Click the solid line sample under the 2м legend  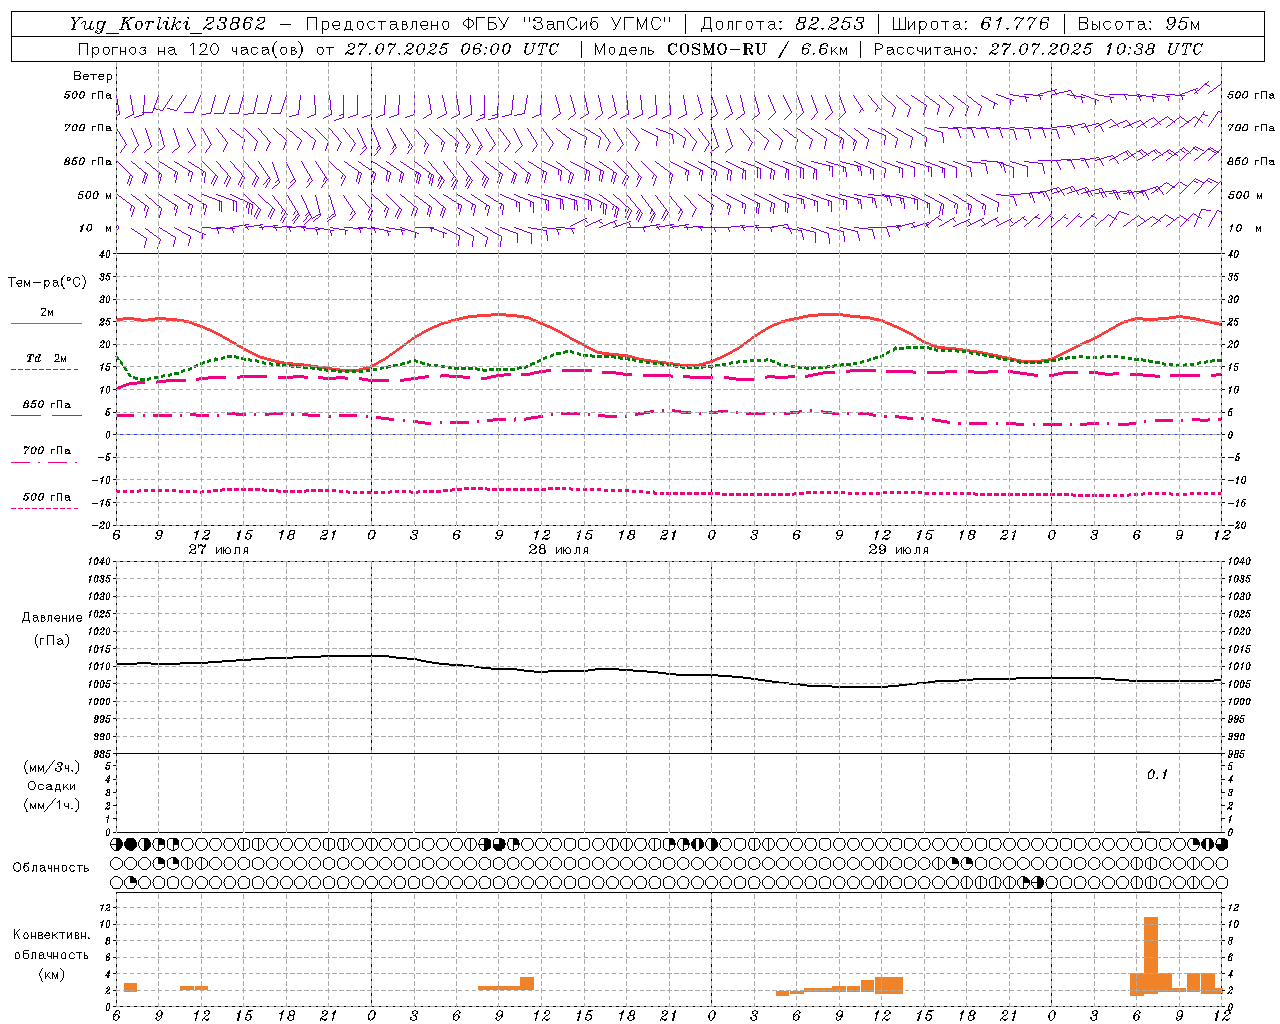[46, 323]
